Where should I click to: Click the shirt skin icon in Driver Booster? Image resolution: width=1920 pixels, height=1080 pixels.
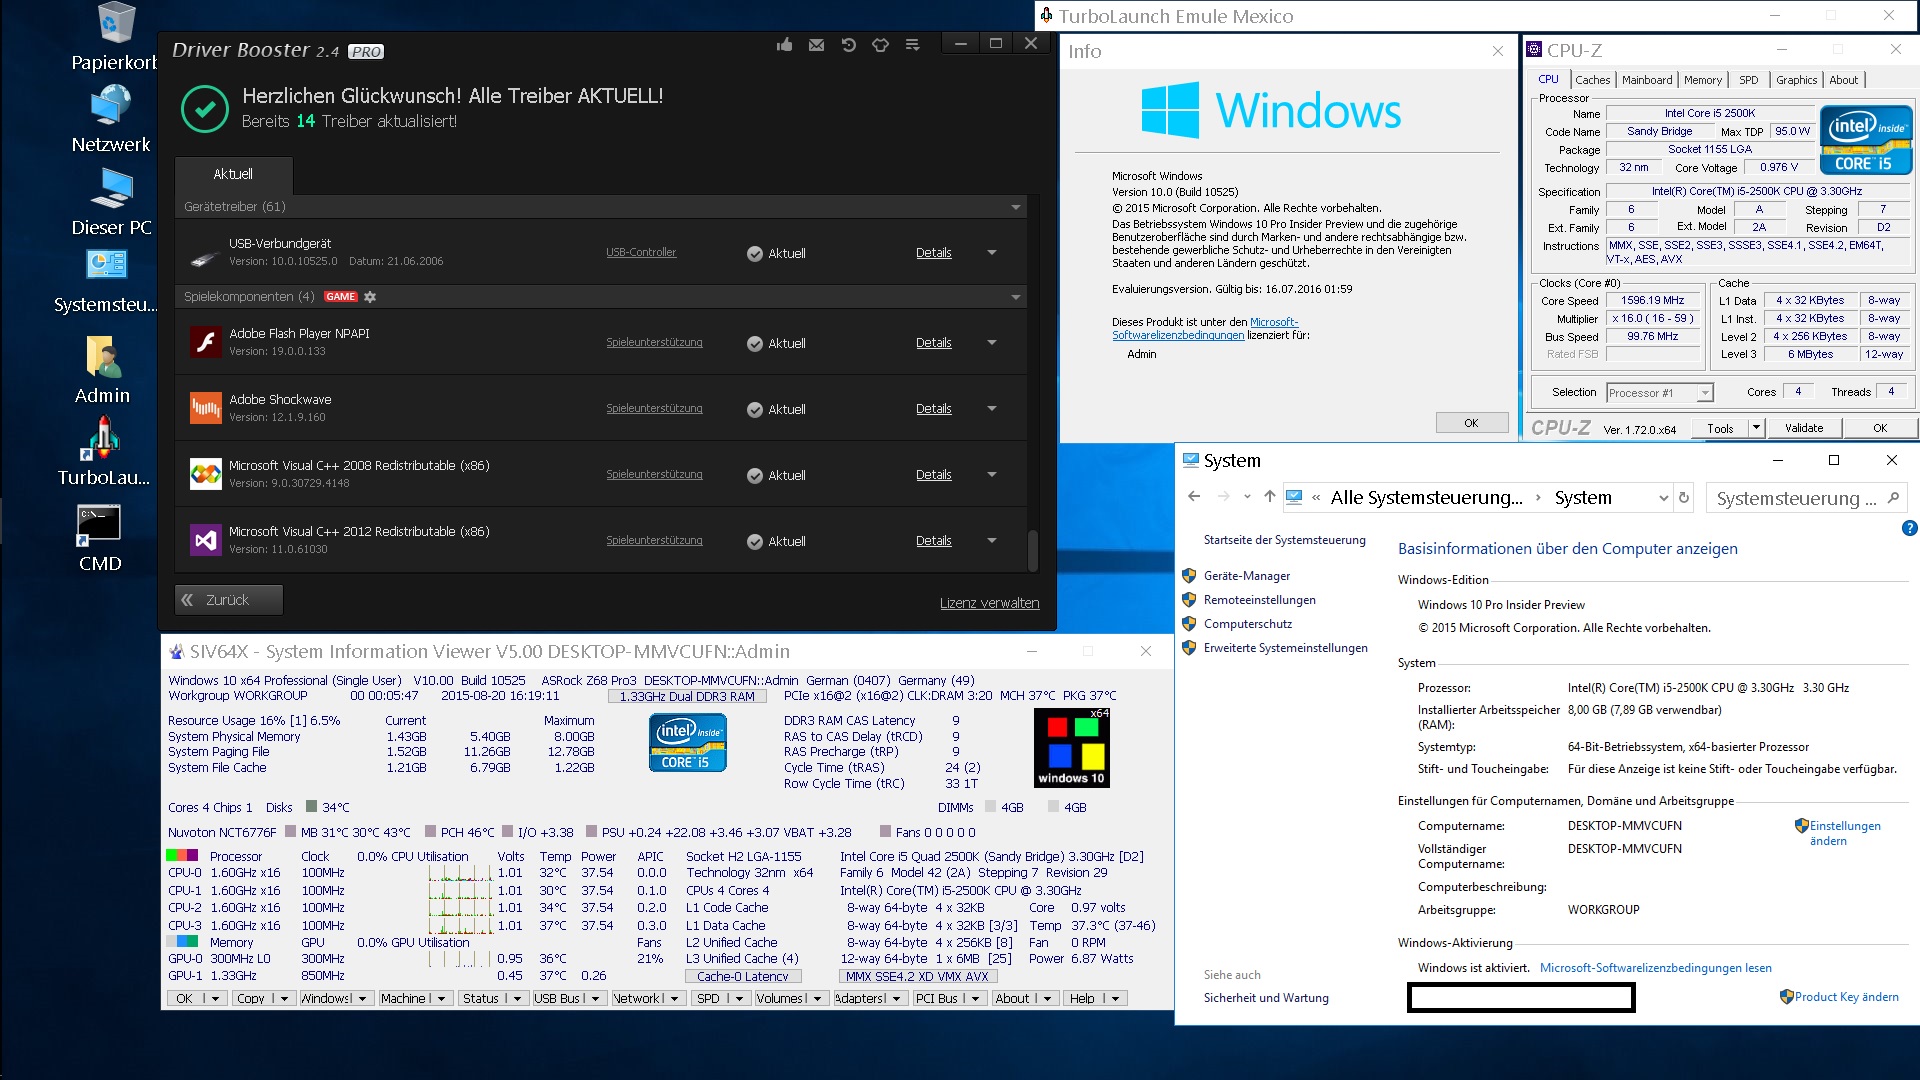point(880,45)
